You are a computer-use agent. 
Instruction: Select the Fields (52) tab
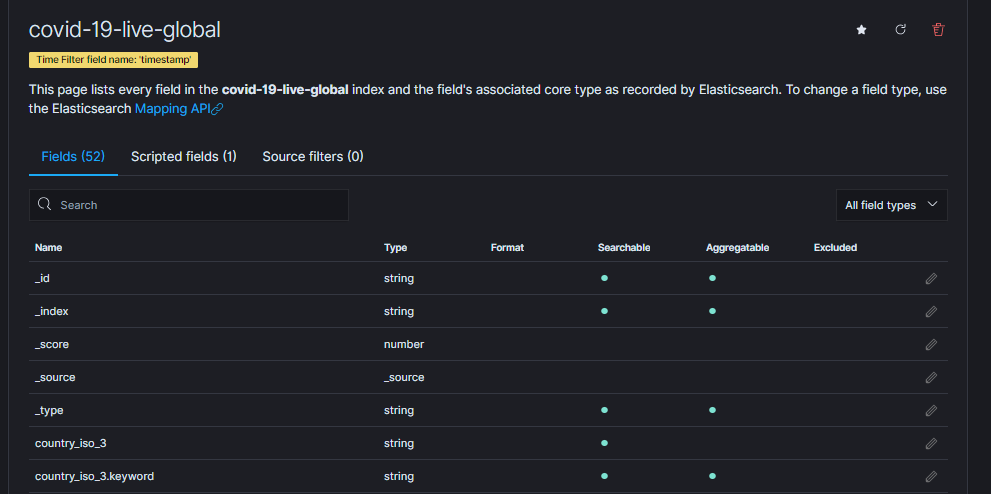[73, 157]
